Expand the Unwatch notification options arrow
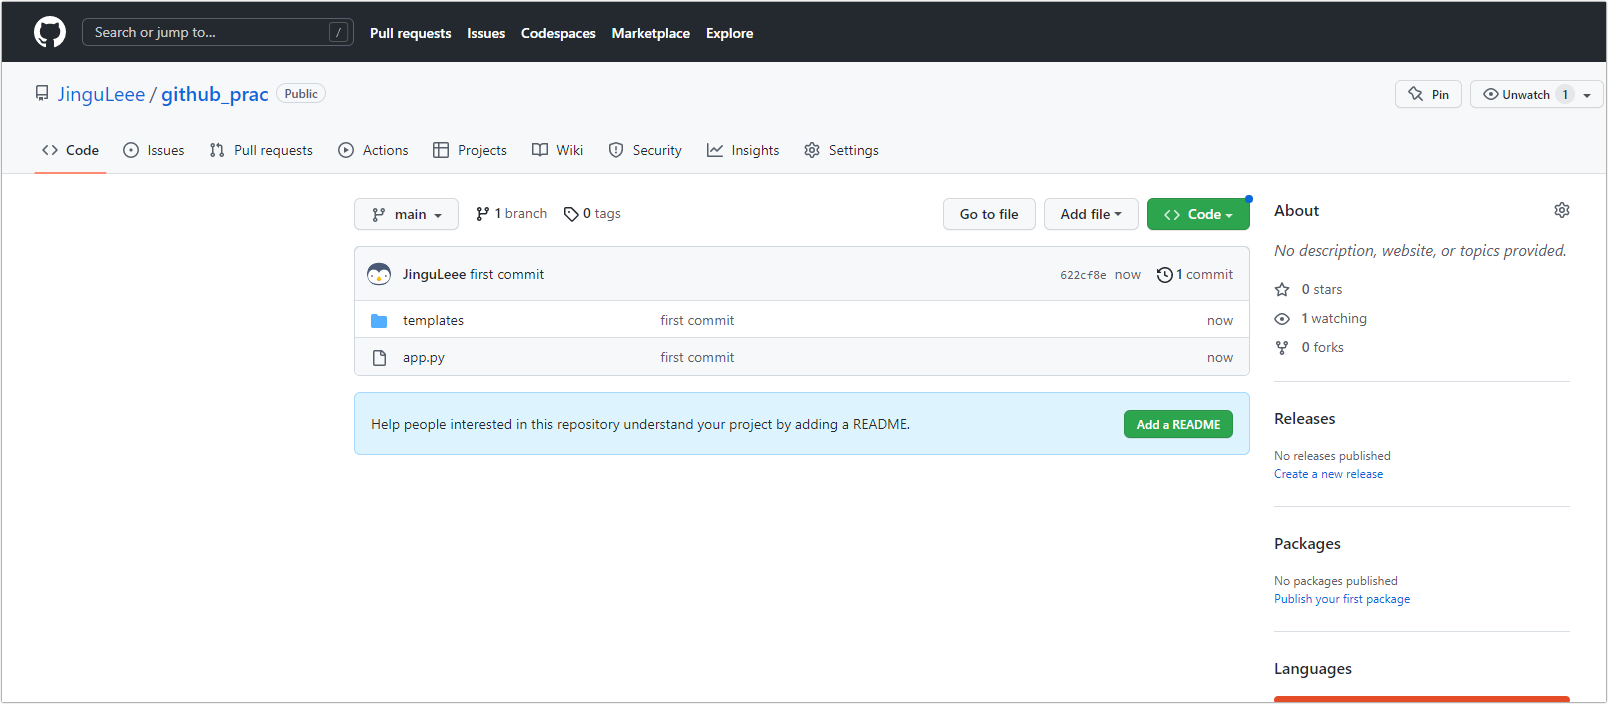This screenshot has height=705, width=1609. pyautogui.click(x=1587, y=95)
